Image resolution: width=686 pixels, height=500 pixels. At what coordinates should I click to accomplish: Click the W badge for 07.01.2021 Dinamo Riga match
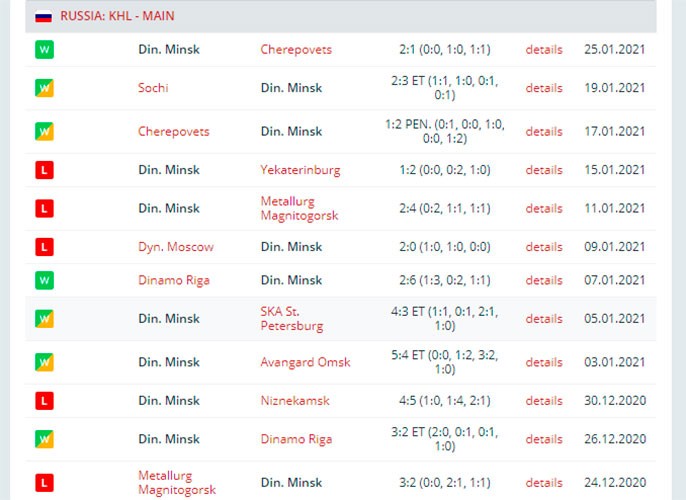[x=44, y=280]
